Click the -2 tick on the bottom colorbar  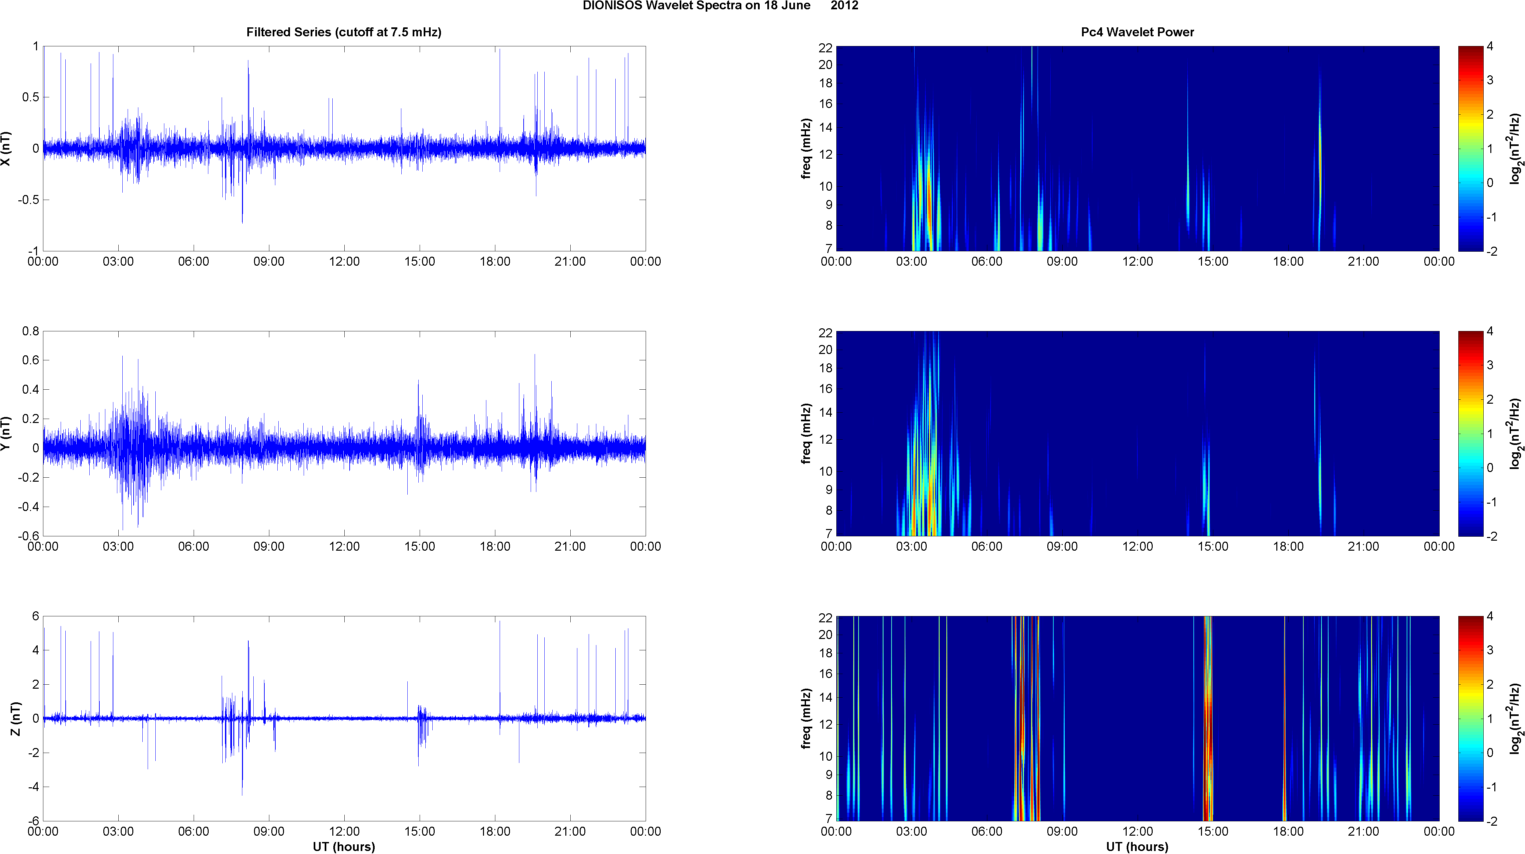[x=1492, y=821]
